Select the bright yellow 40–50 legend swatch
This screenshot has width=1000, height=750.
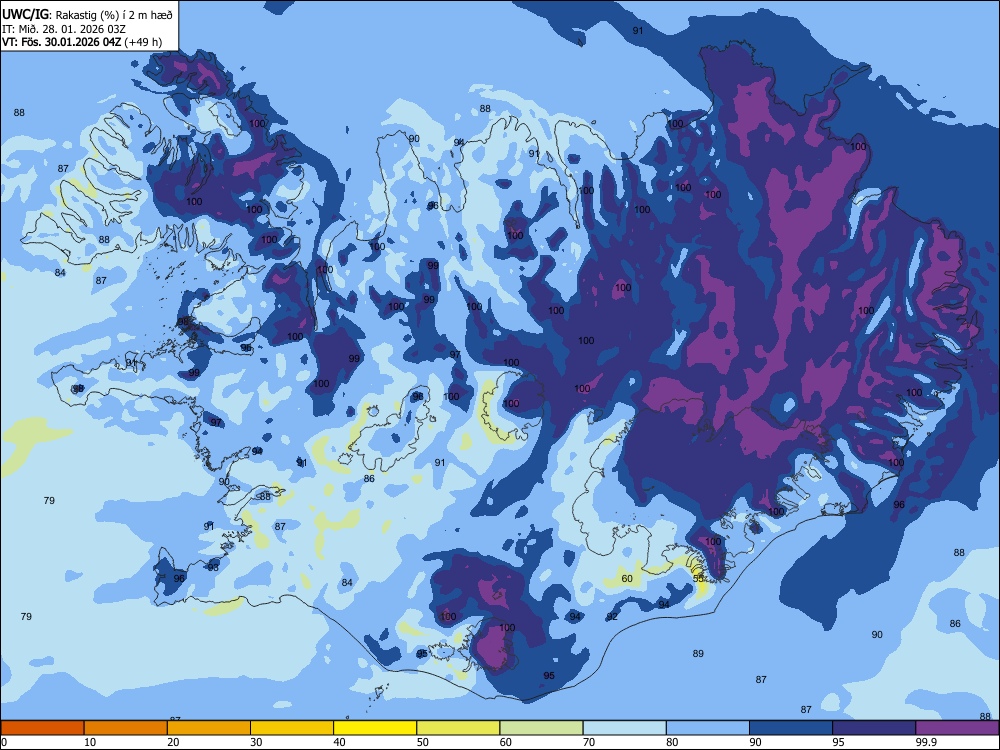point(375,728)
